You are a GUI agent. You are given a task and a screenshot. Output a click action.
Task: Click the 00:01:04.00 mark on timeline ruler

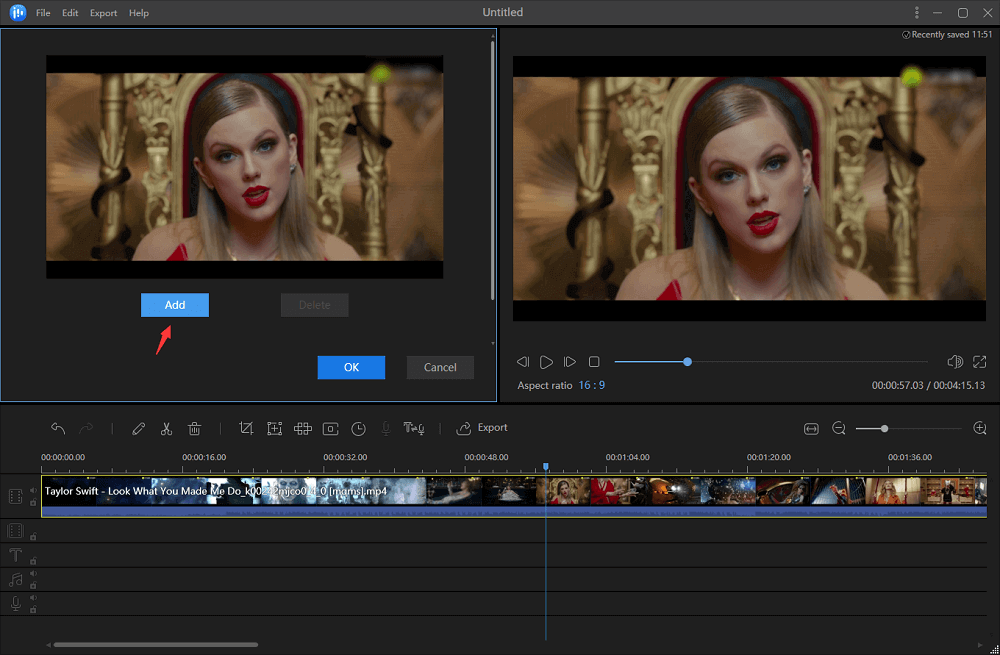point(628,457)
